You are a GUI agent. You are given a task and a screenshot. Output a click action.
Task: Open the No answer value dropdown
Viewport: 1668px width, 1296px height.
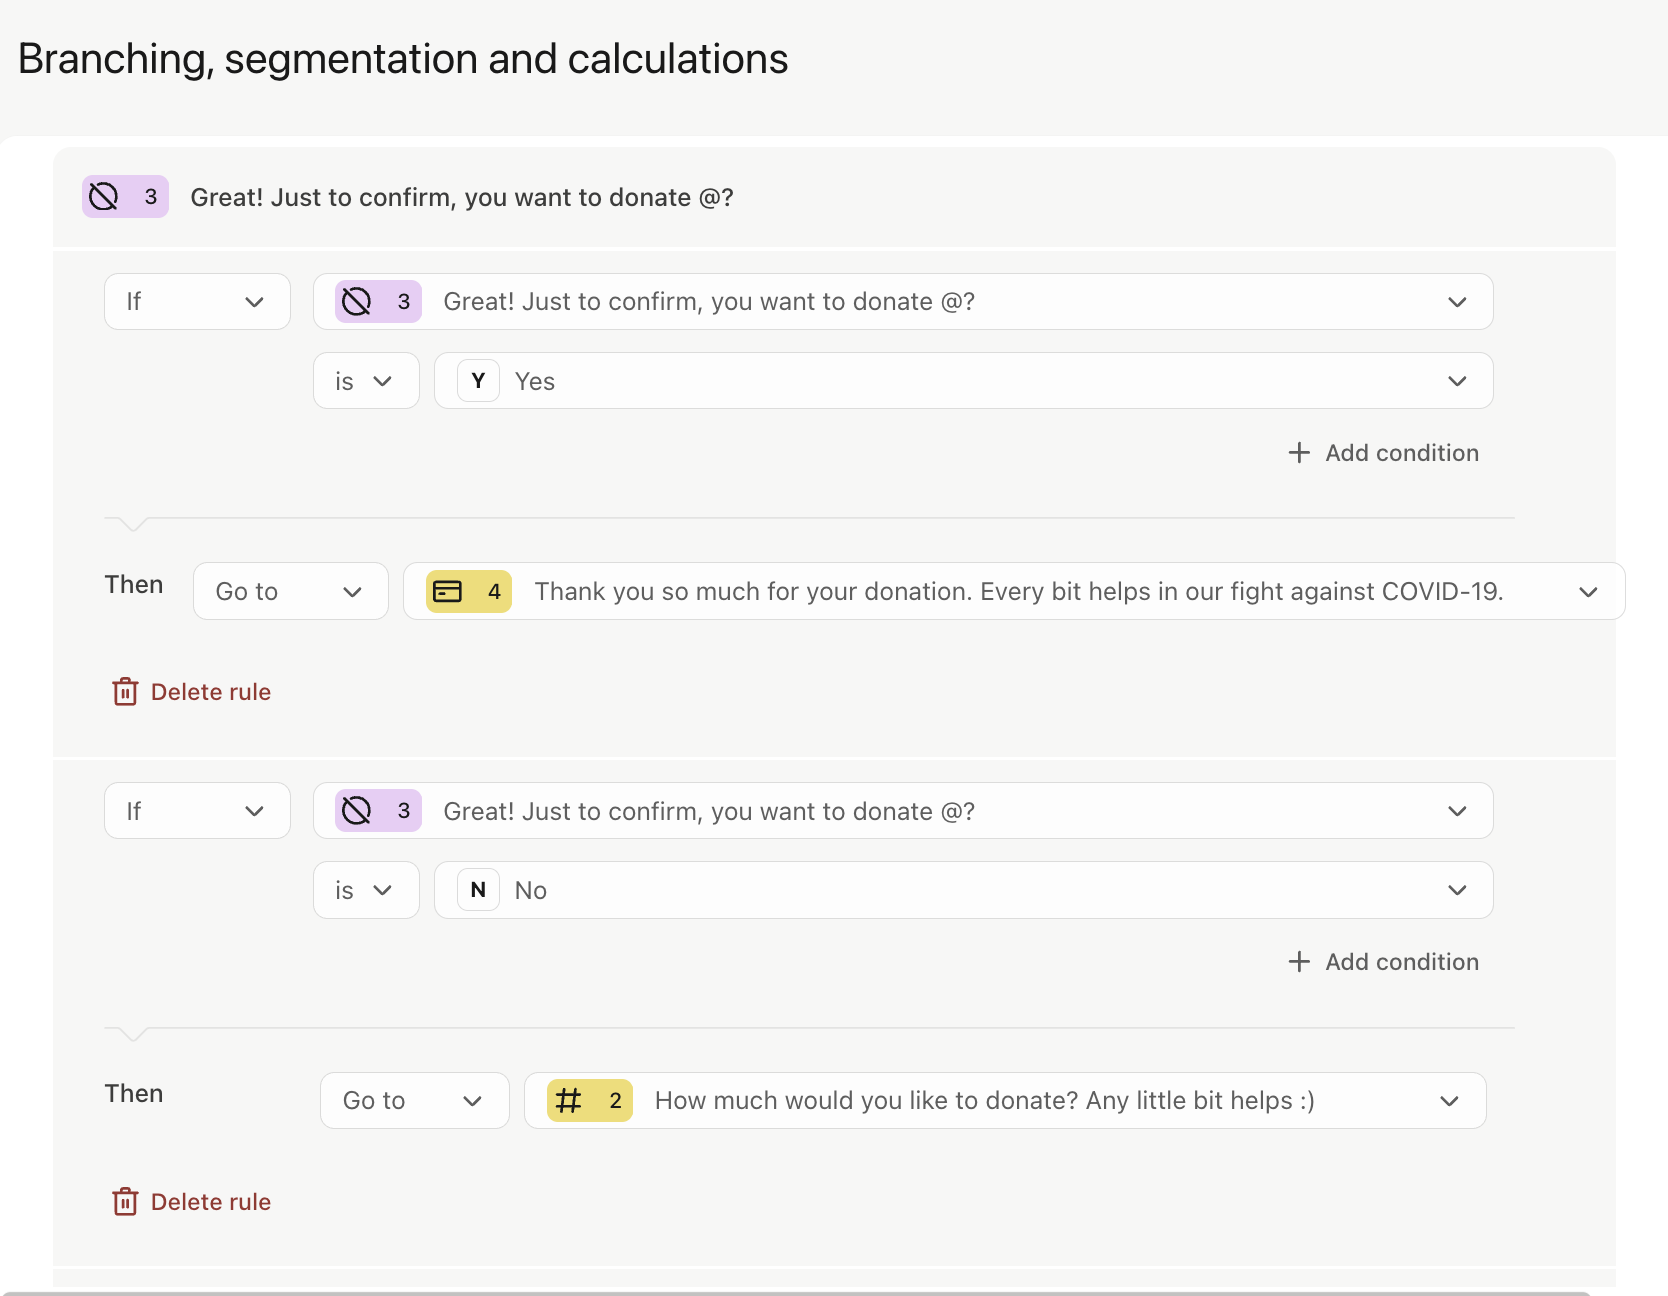pyautogui.click(x=964, y=890)
